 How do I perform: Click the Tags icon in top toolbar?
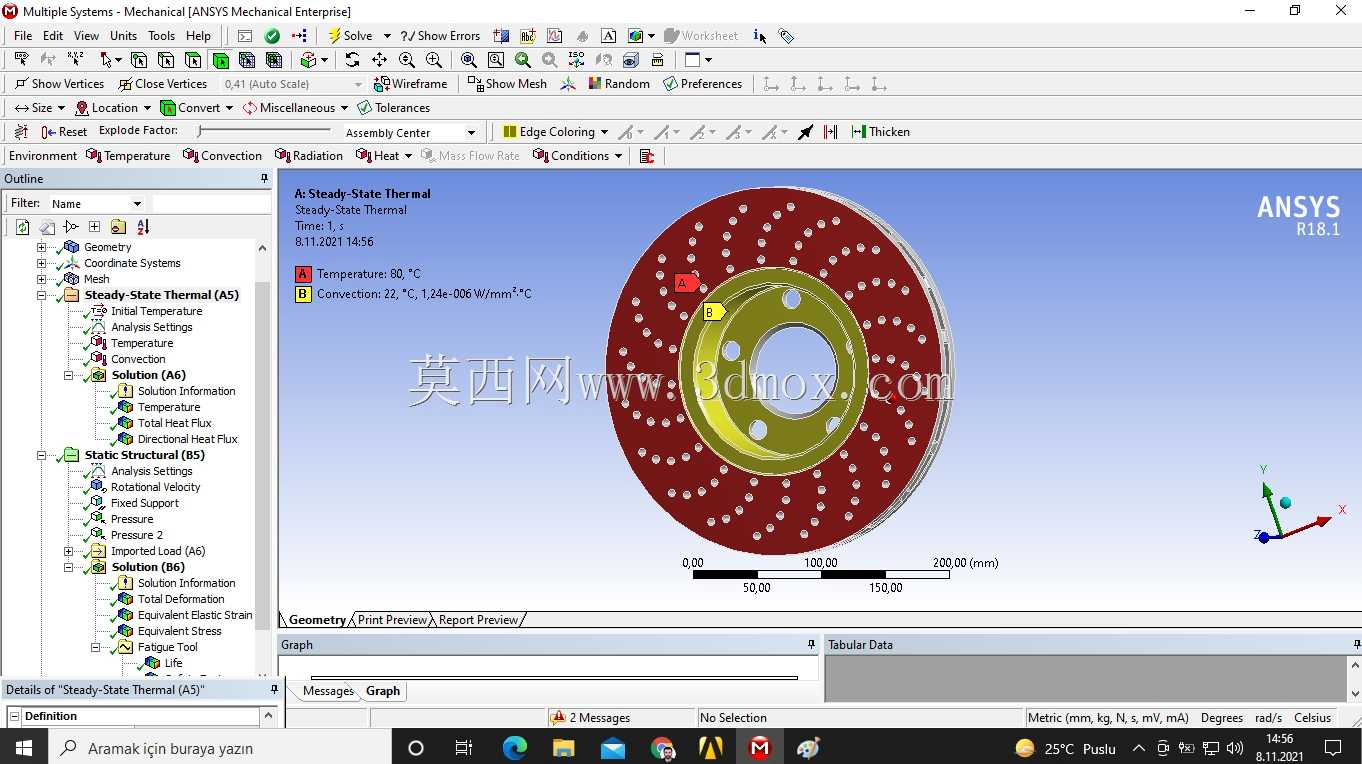(786, 36)
